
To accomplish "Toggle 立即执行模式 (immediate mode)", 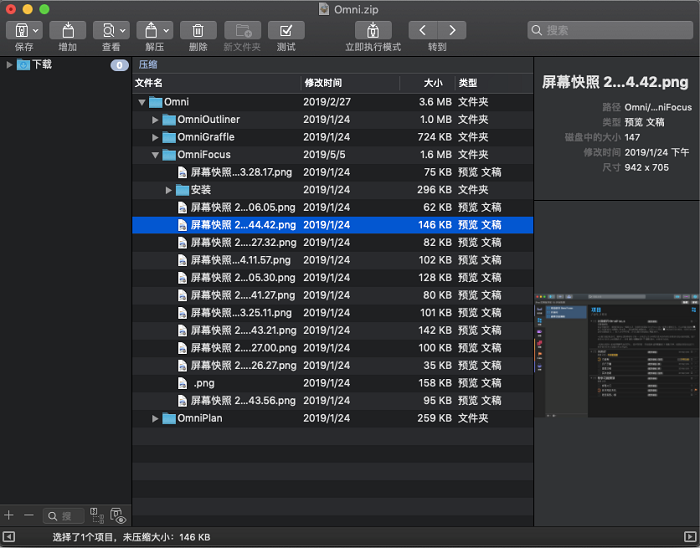I will (373, 30).
